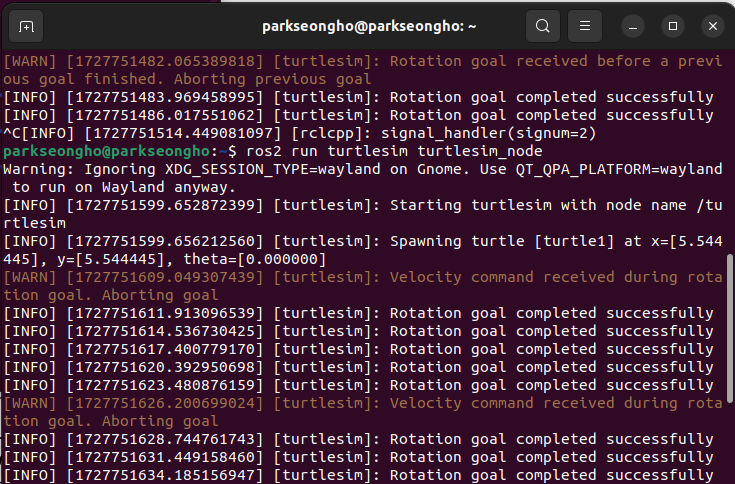Open the hamburger menu

coord(585,26)
